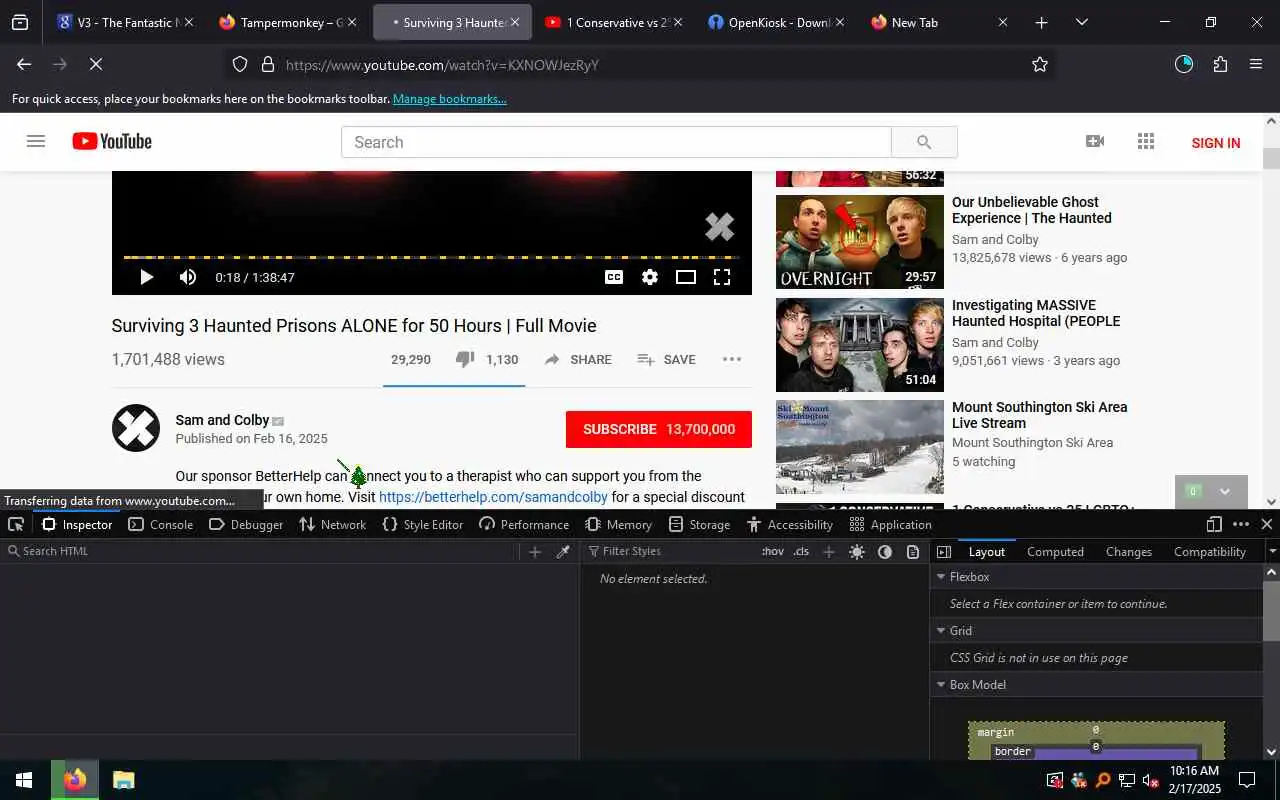The image size is (1280, 800).
Task: Open the YouTube guide hamburger menu
Action: pyautogui.click(x=36, y=142)
